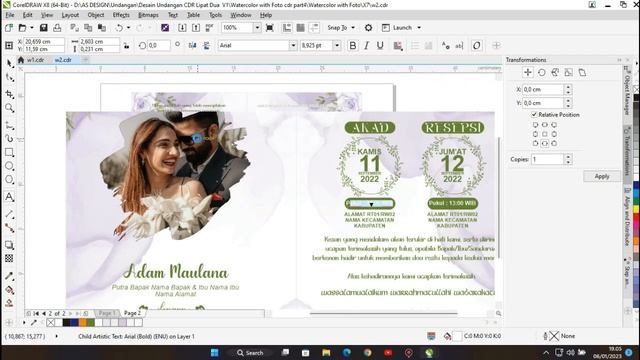
Task: Select the bottom-center anchor point in Transformations
Action: point(544,143)
